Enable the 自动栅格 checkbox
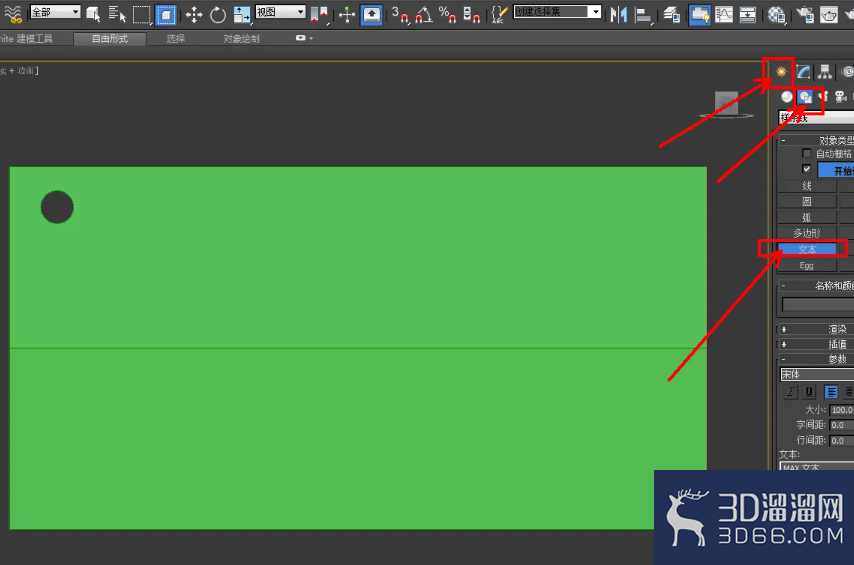This screenshot has height=565, width=854. click(x=807, y=154)
